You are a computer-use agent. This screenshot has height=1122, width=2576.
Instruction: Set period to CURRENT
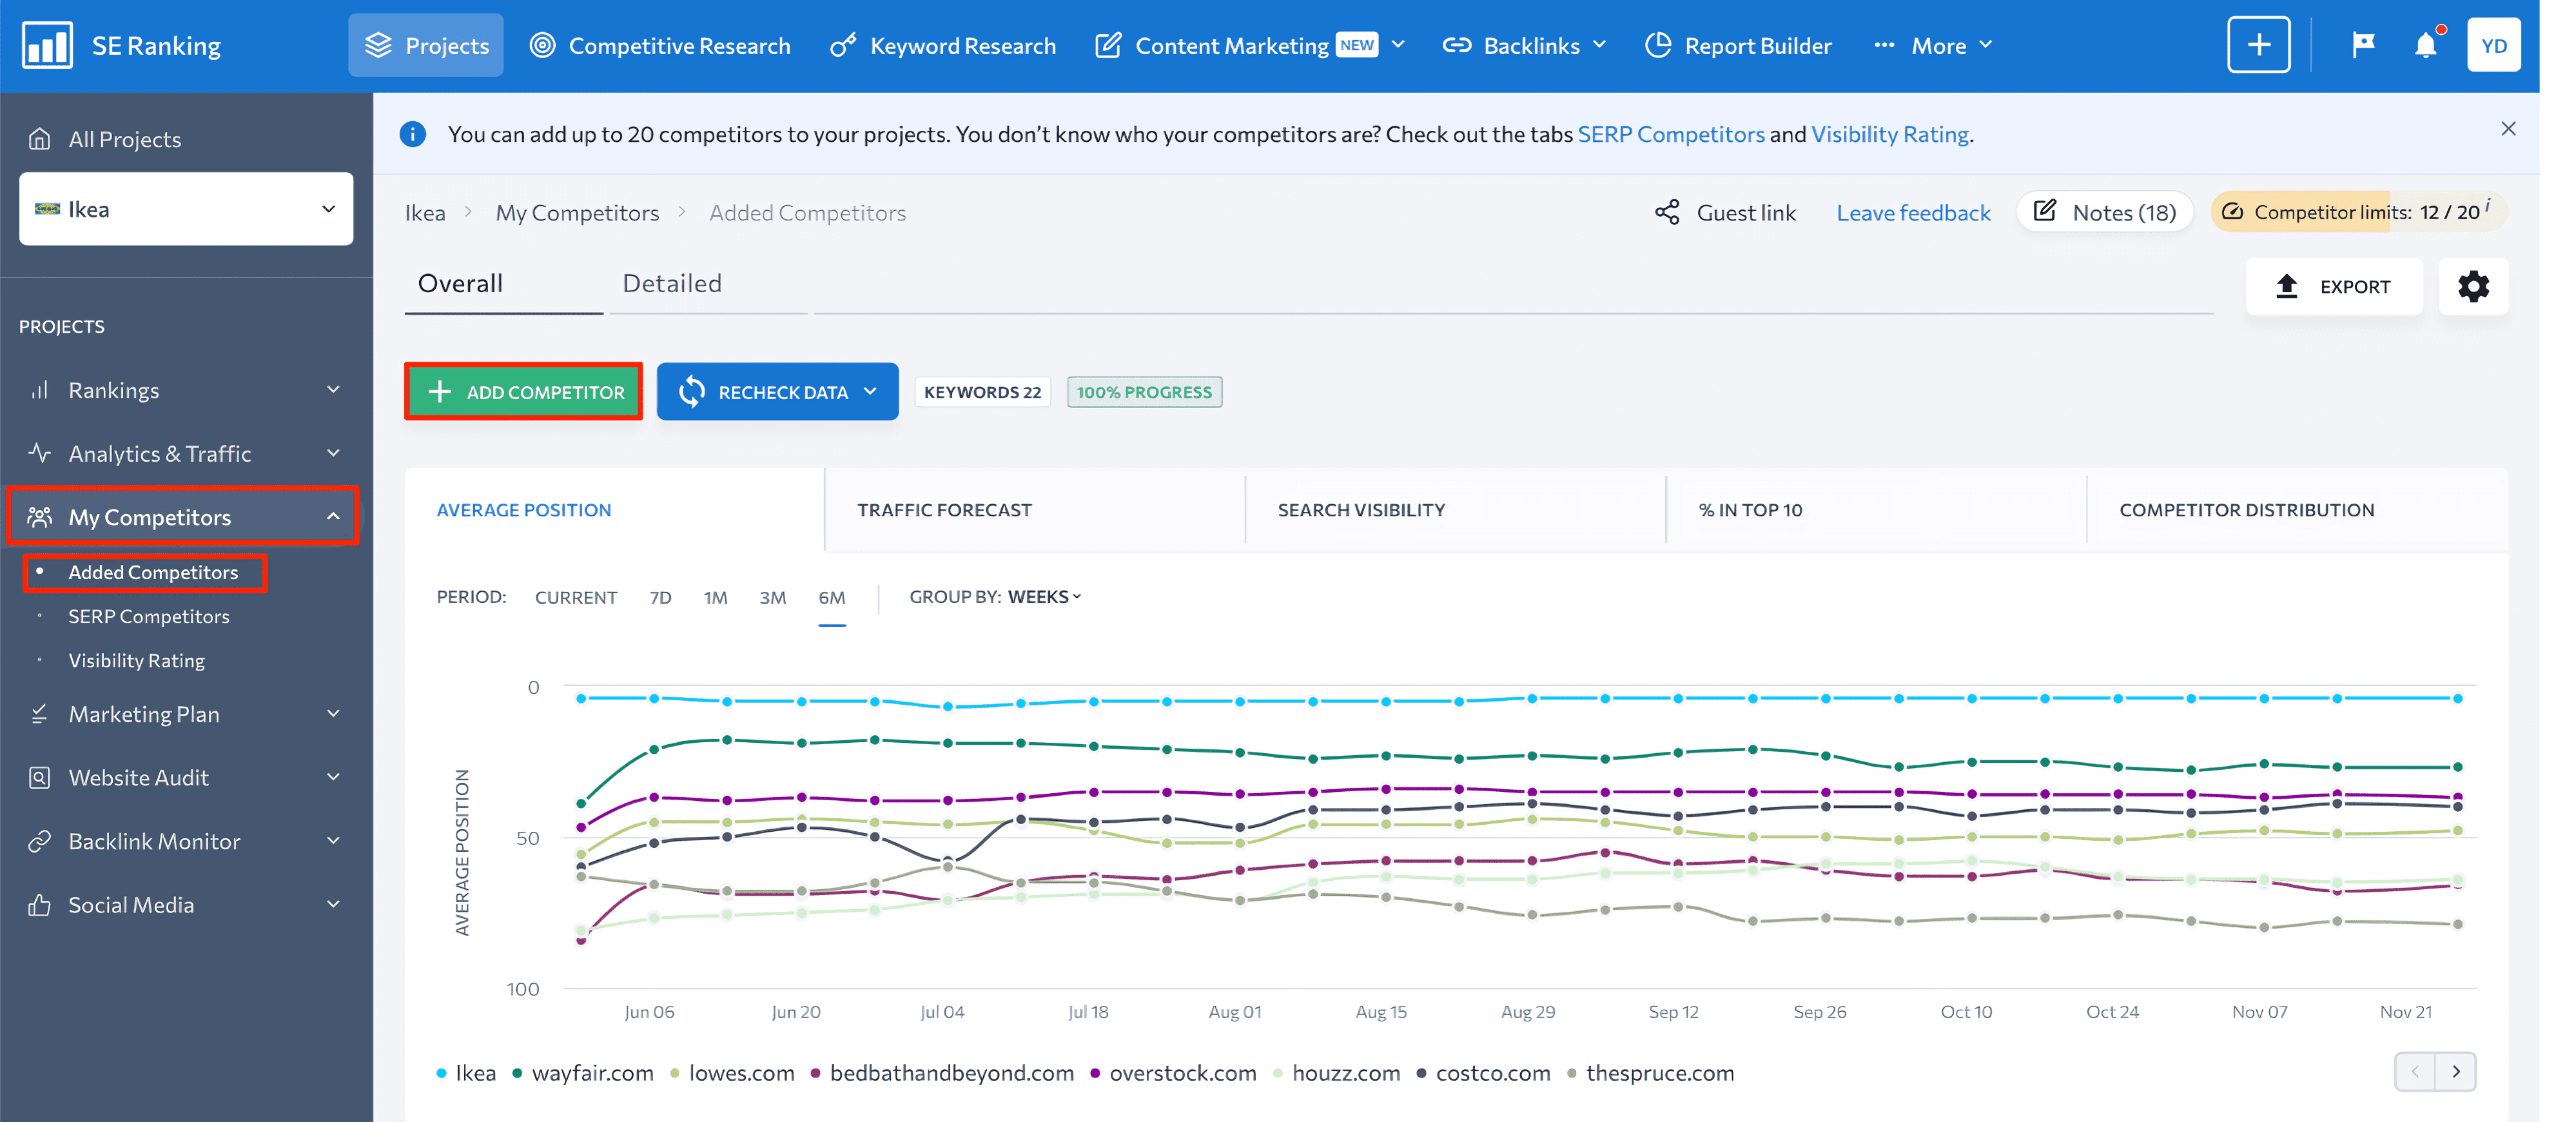576,598
